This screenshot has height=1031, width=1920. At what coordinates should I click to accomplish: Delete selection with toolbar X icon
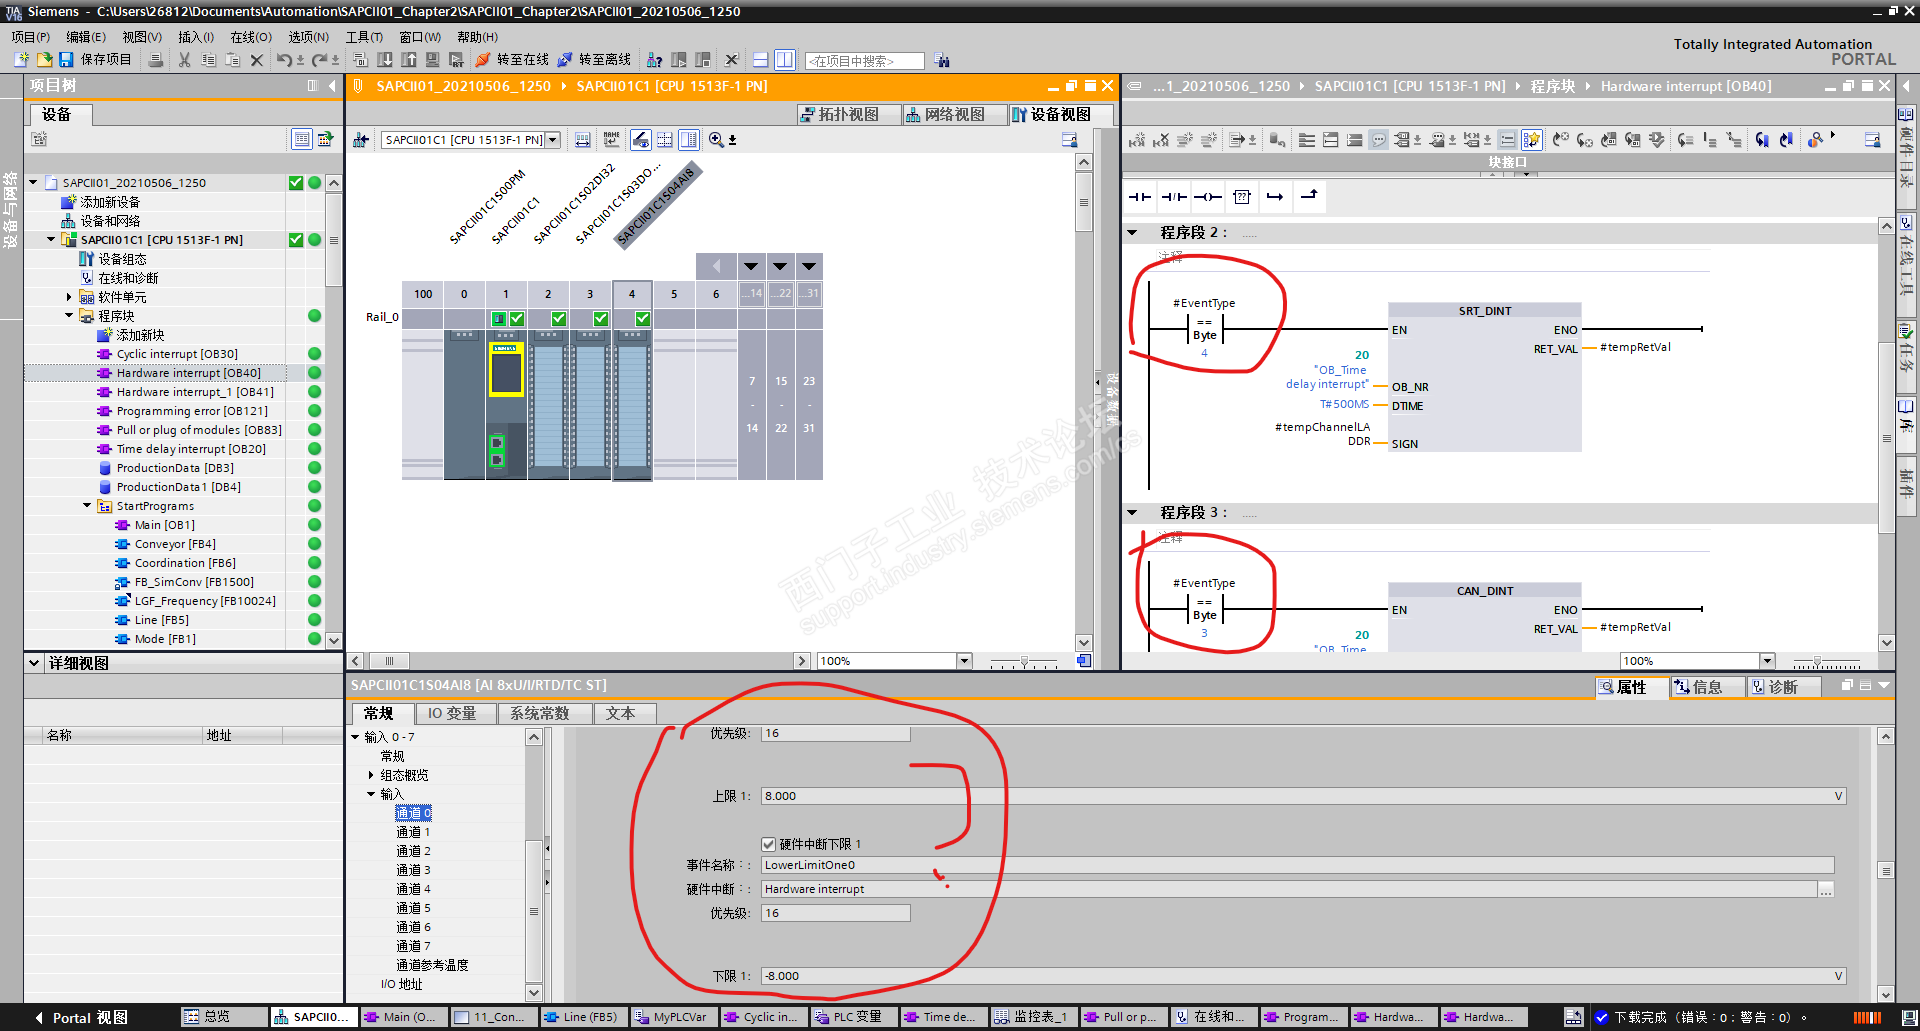tap(257, 60)
